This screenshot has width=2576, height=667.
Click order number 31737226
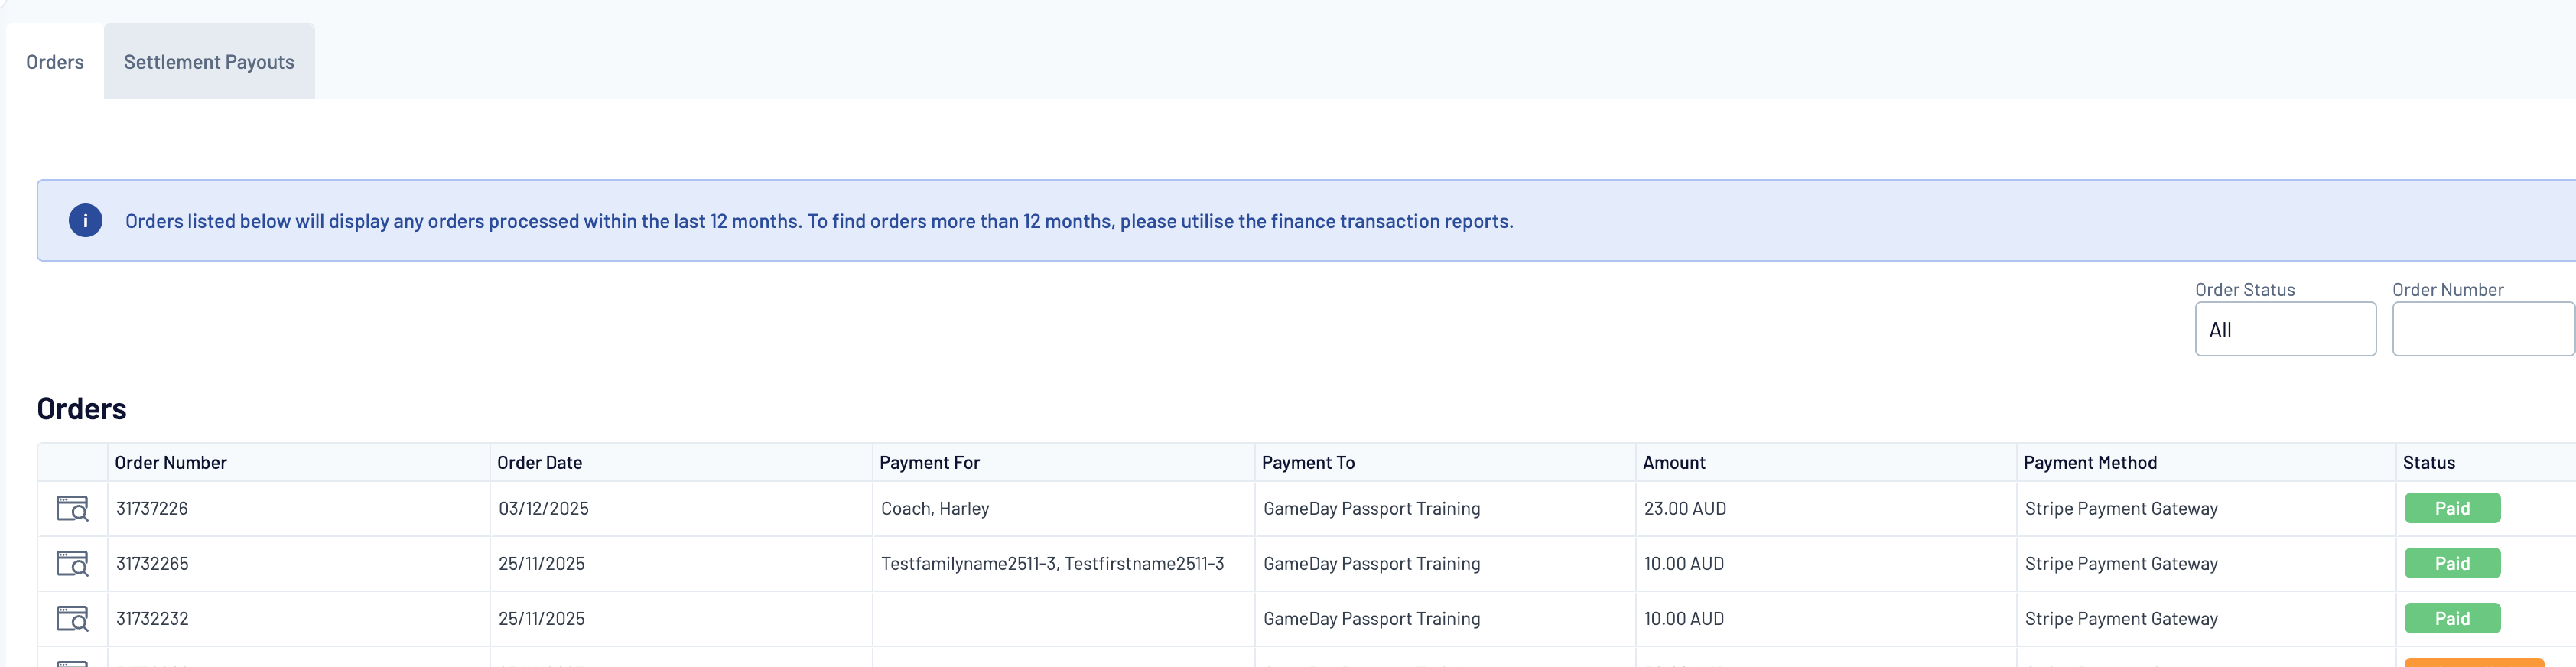152,509
